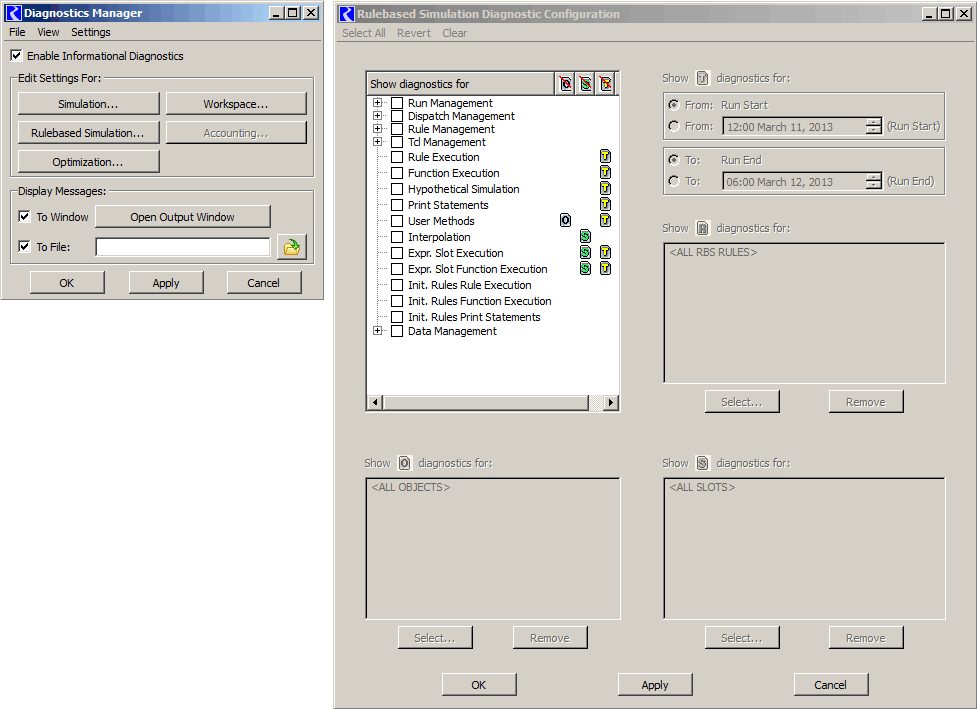This screenshot has width=977, height=709.
Task: Click object icon on User Methods row
Action: 565,220
